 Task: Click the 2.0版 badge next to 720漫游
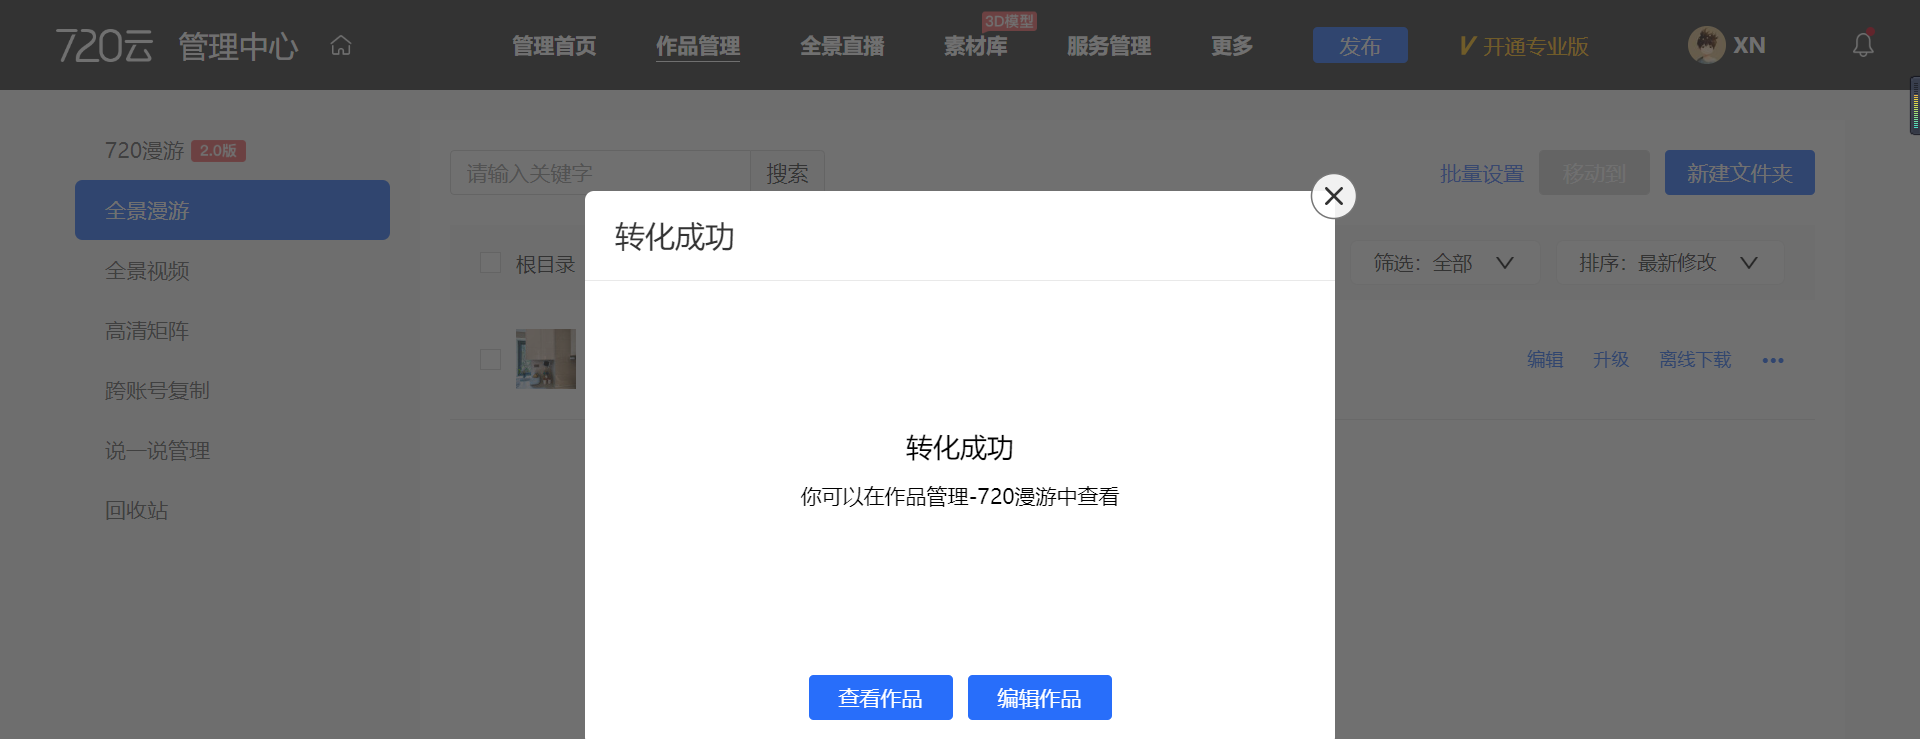click(x=218, y=151)
